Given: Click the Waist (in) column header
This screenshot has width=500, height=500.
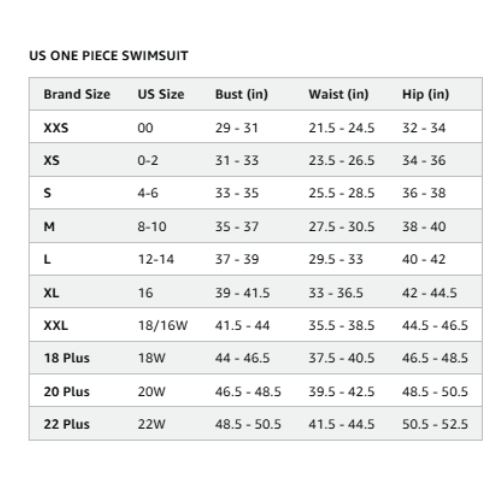Looking at the screenshot, I should click(x=338, y=94).
